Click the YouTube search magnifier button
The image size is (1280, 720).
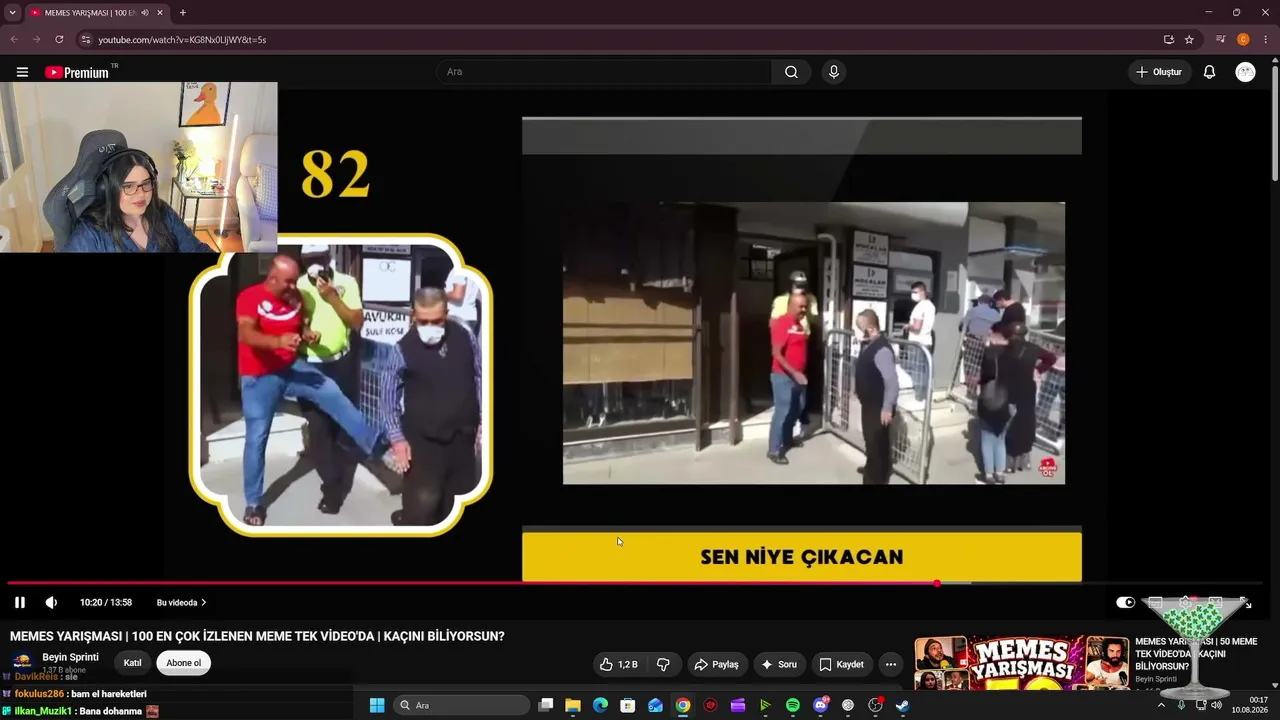791,72
